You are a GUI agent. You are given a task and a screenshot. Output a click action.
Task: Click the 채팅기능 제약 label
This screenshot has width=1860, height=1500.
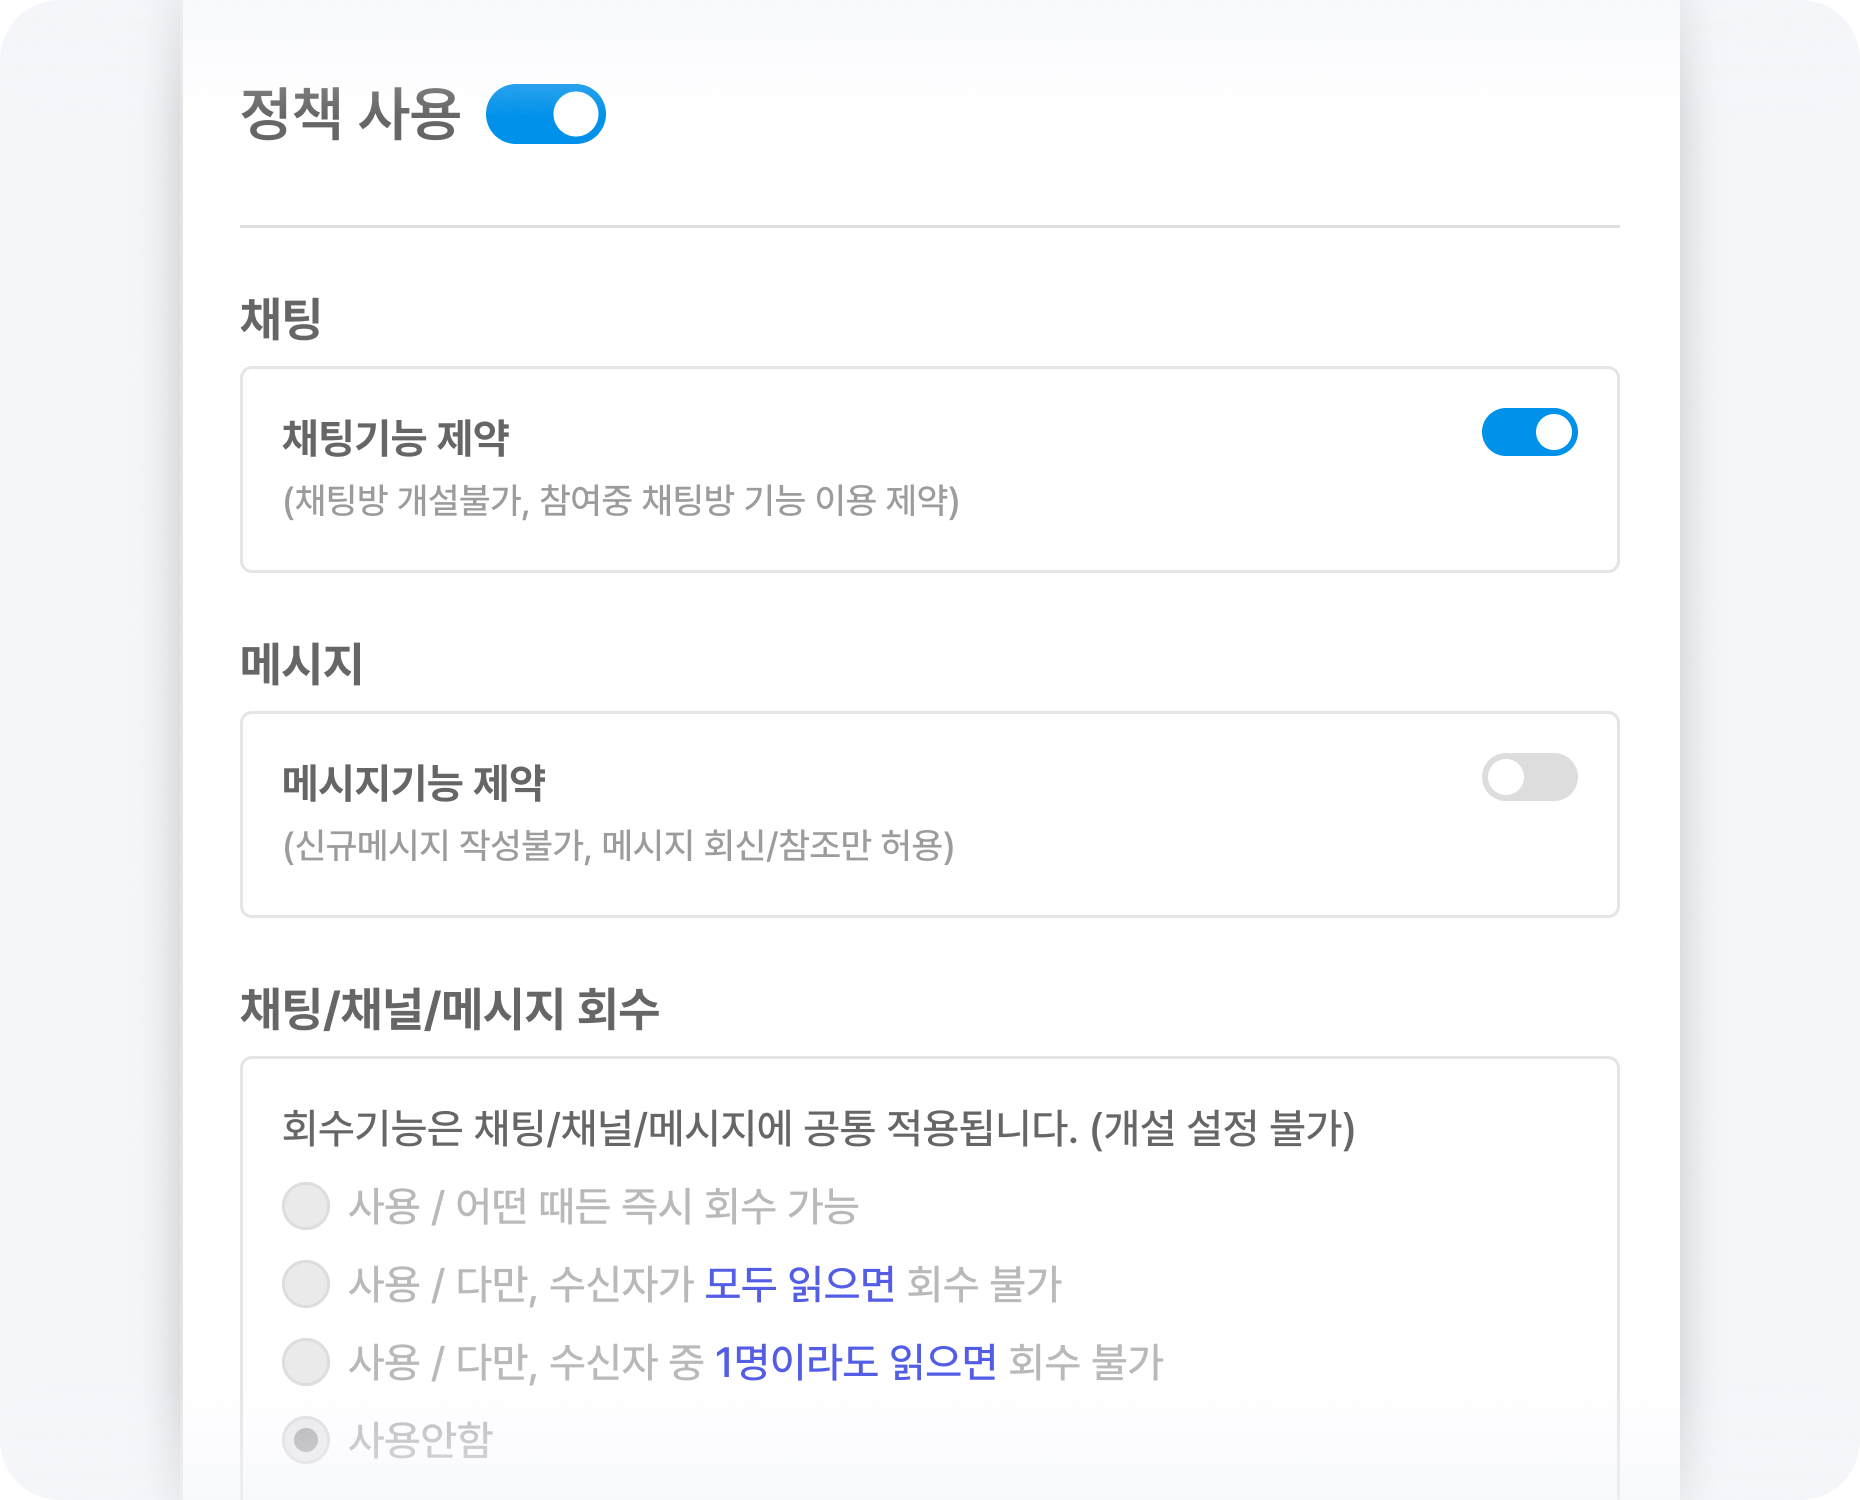396,438
